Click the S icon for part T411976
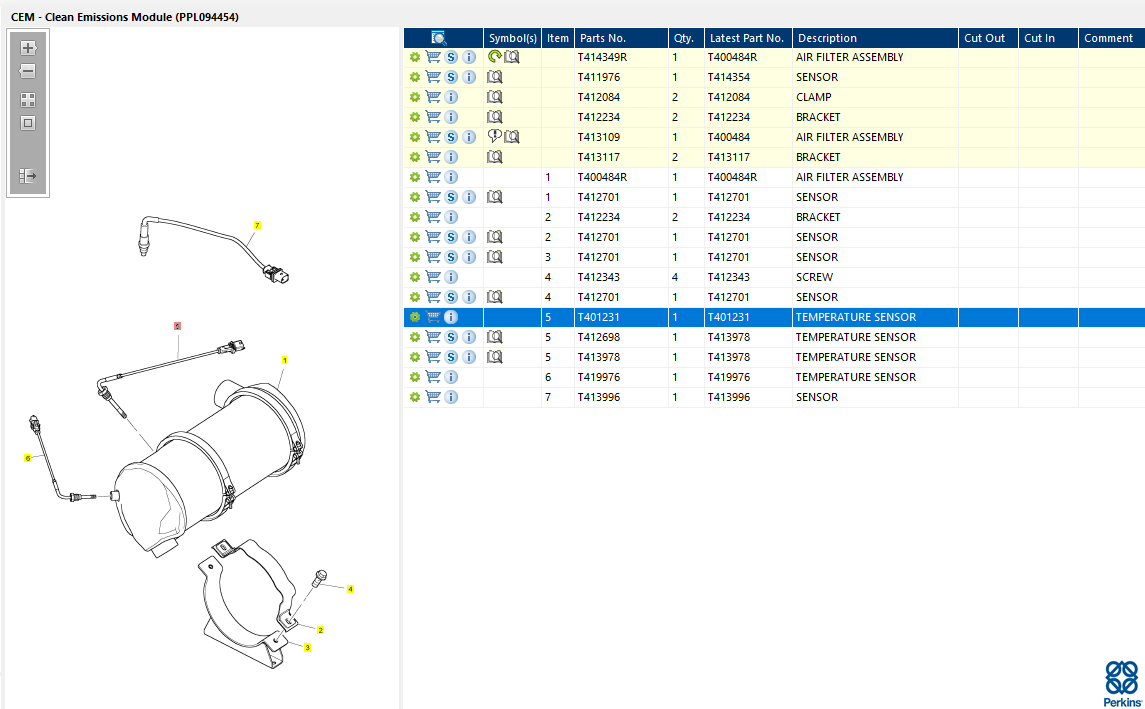Image resolution: width=1145 pixels, height=709 pixels. pos(451,77)
